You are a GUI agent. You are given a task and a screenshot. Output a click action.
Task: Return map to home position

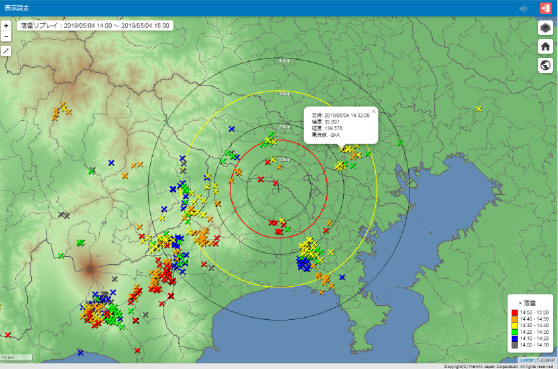point(545,46)
